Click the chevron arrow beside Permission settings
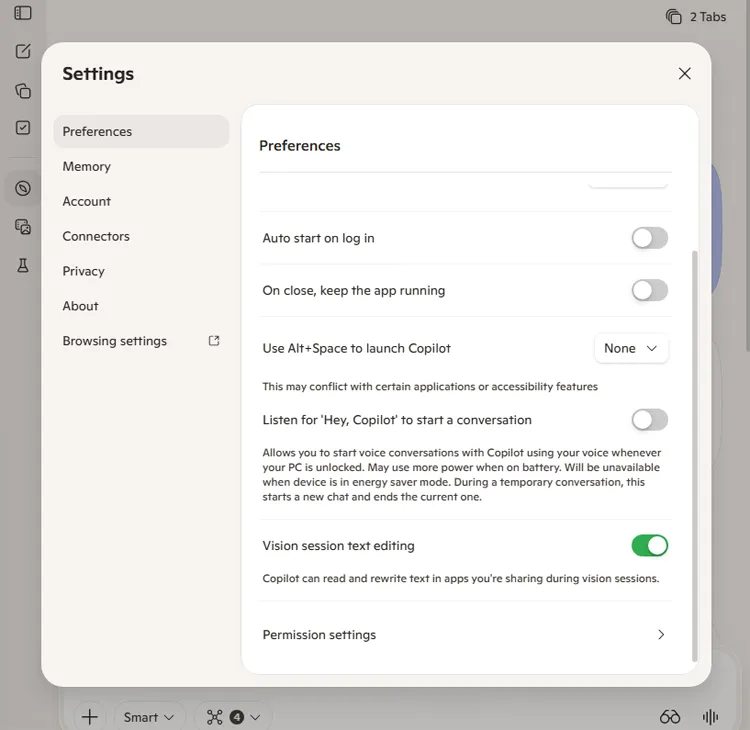 661,635
